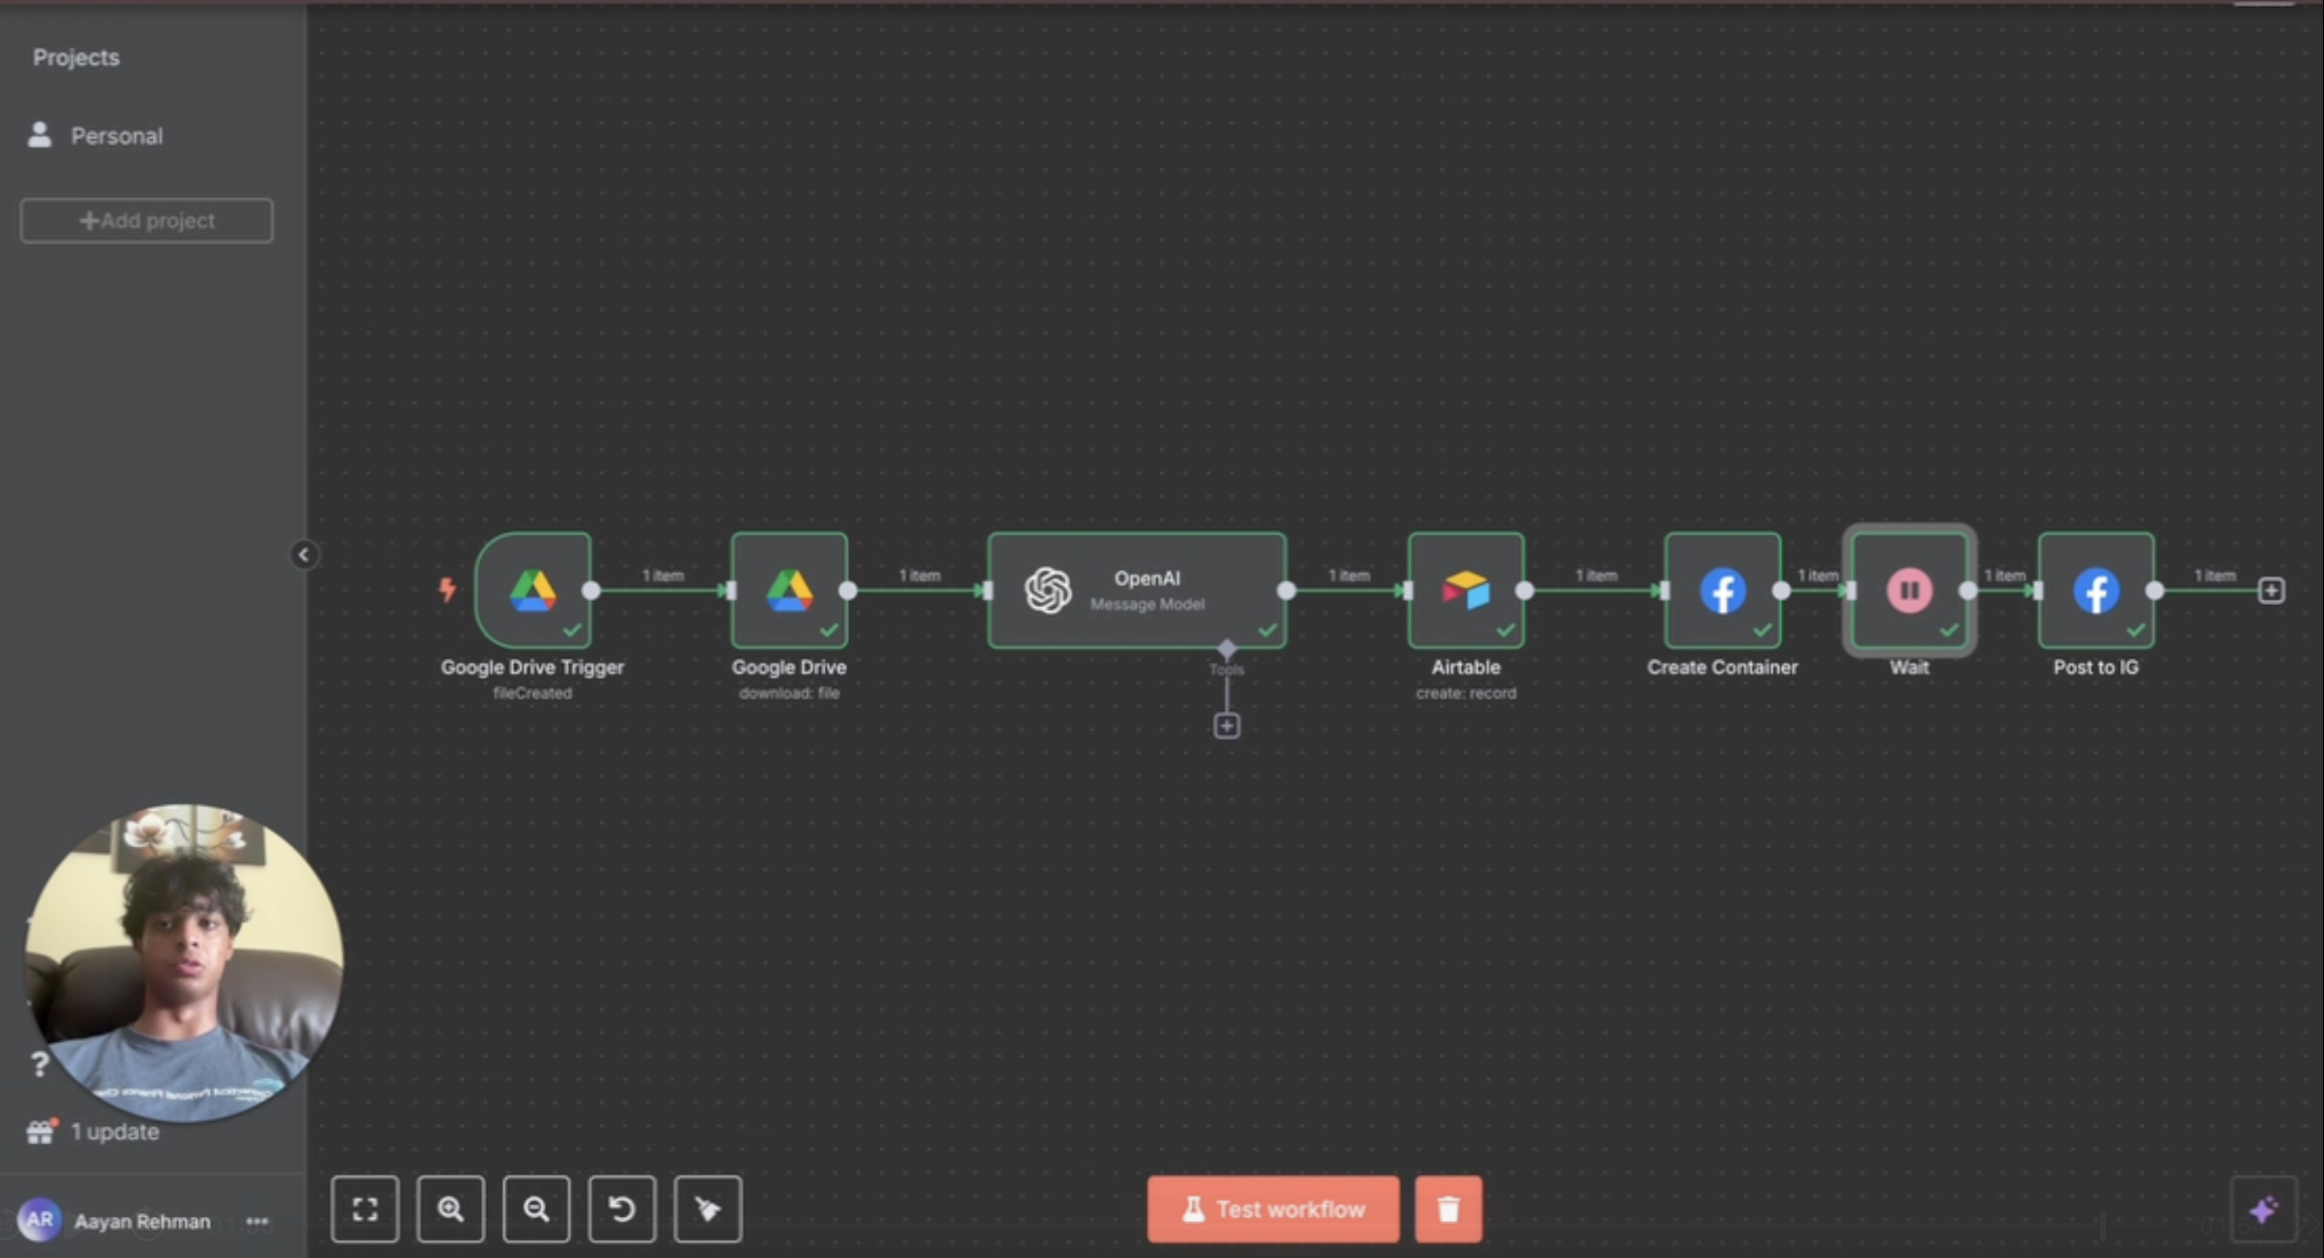
Task: Click the 'download: file' label
Action: click(789, 693)
